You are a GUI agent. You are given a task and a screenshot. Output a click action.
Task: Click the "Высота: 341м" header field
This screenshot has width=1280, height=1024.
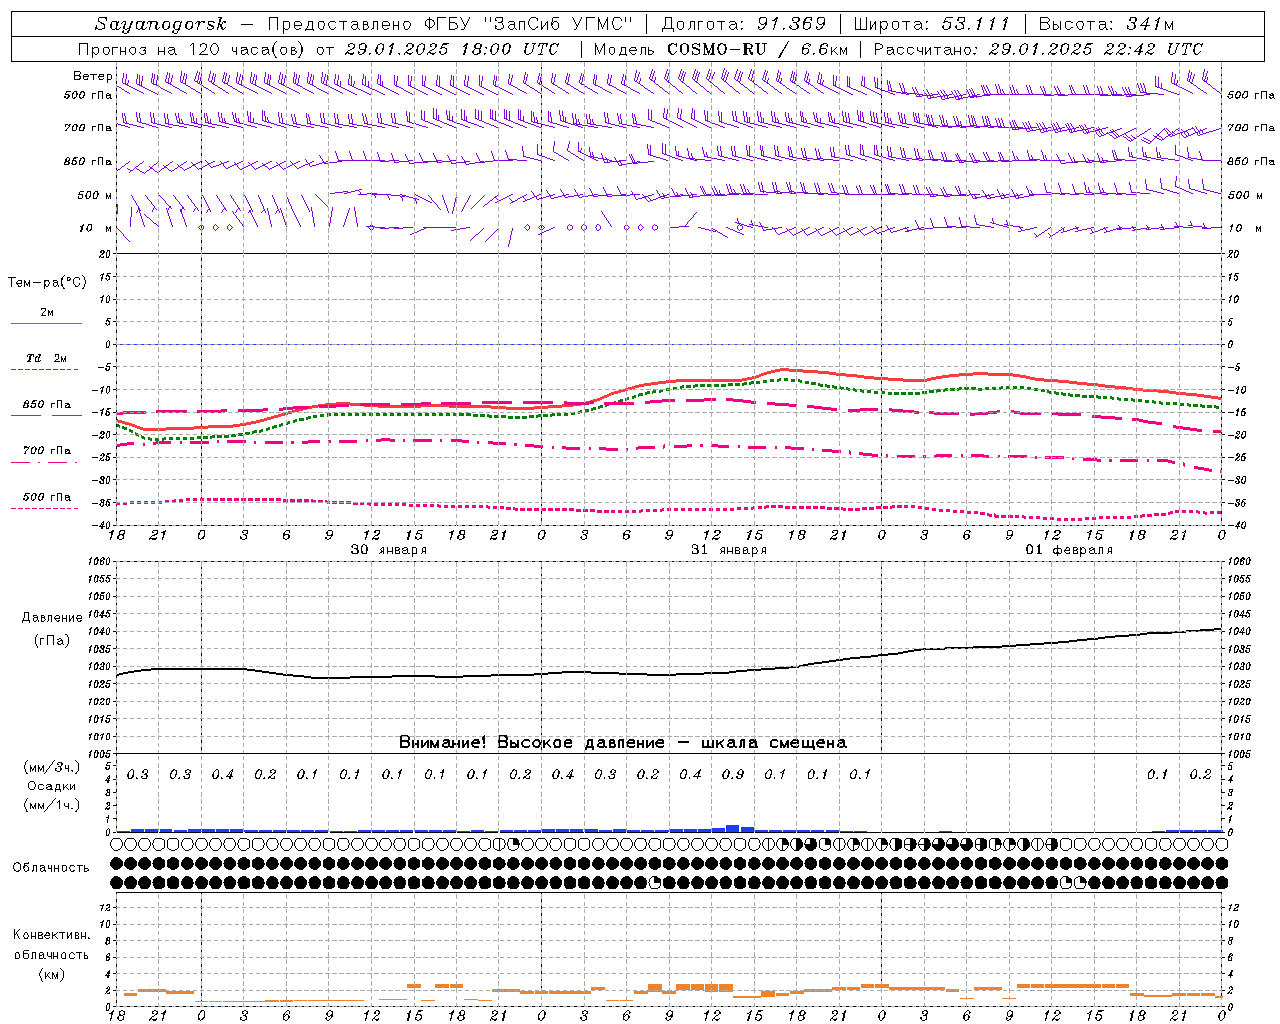coord(1106,24)
